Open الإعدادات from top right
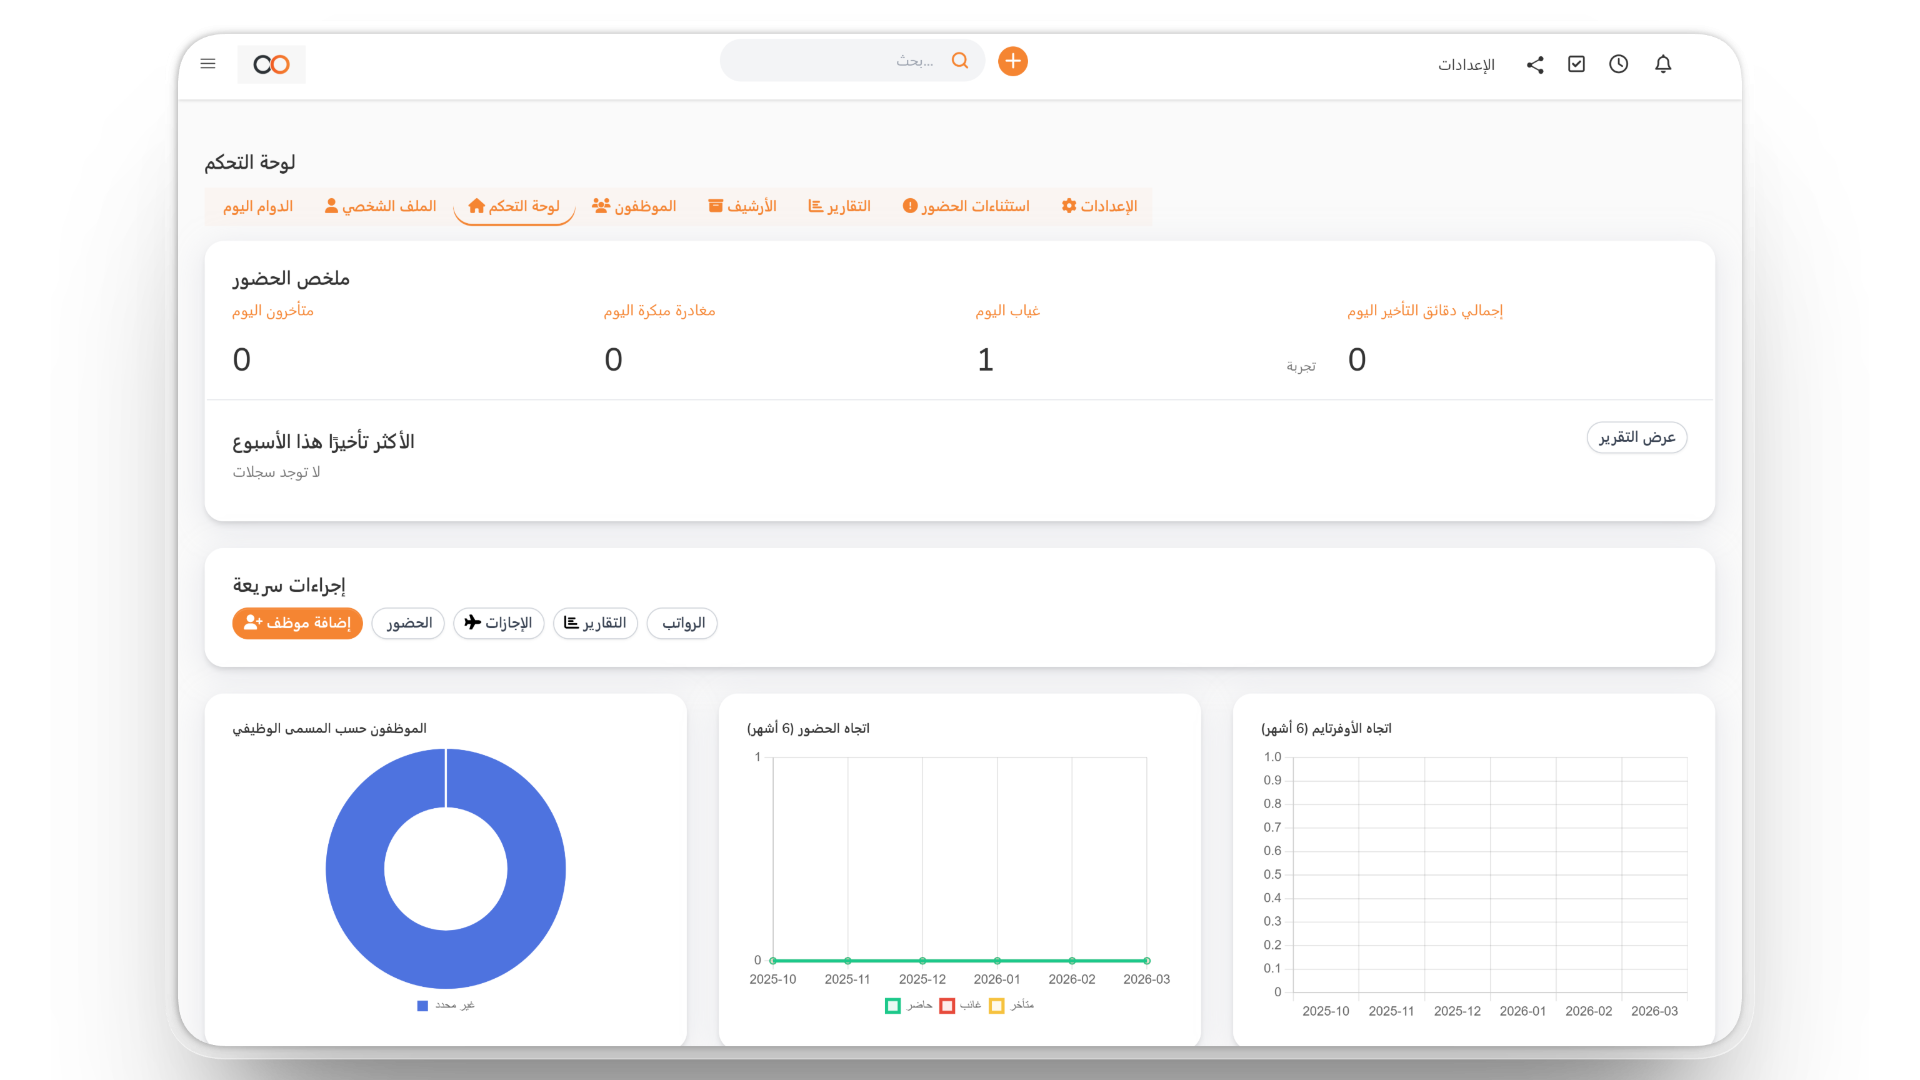 point(1467,64)
